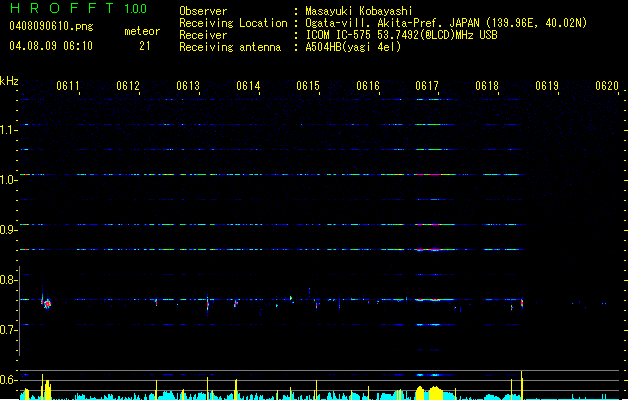The width and height of the screenshot is (629, 400).
Task: Click the 0620 time marker
Action: [607, 86]
